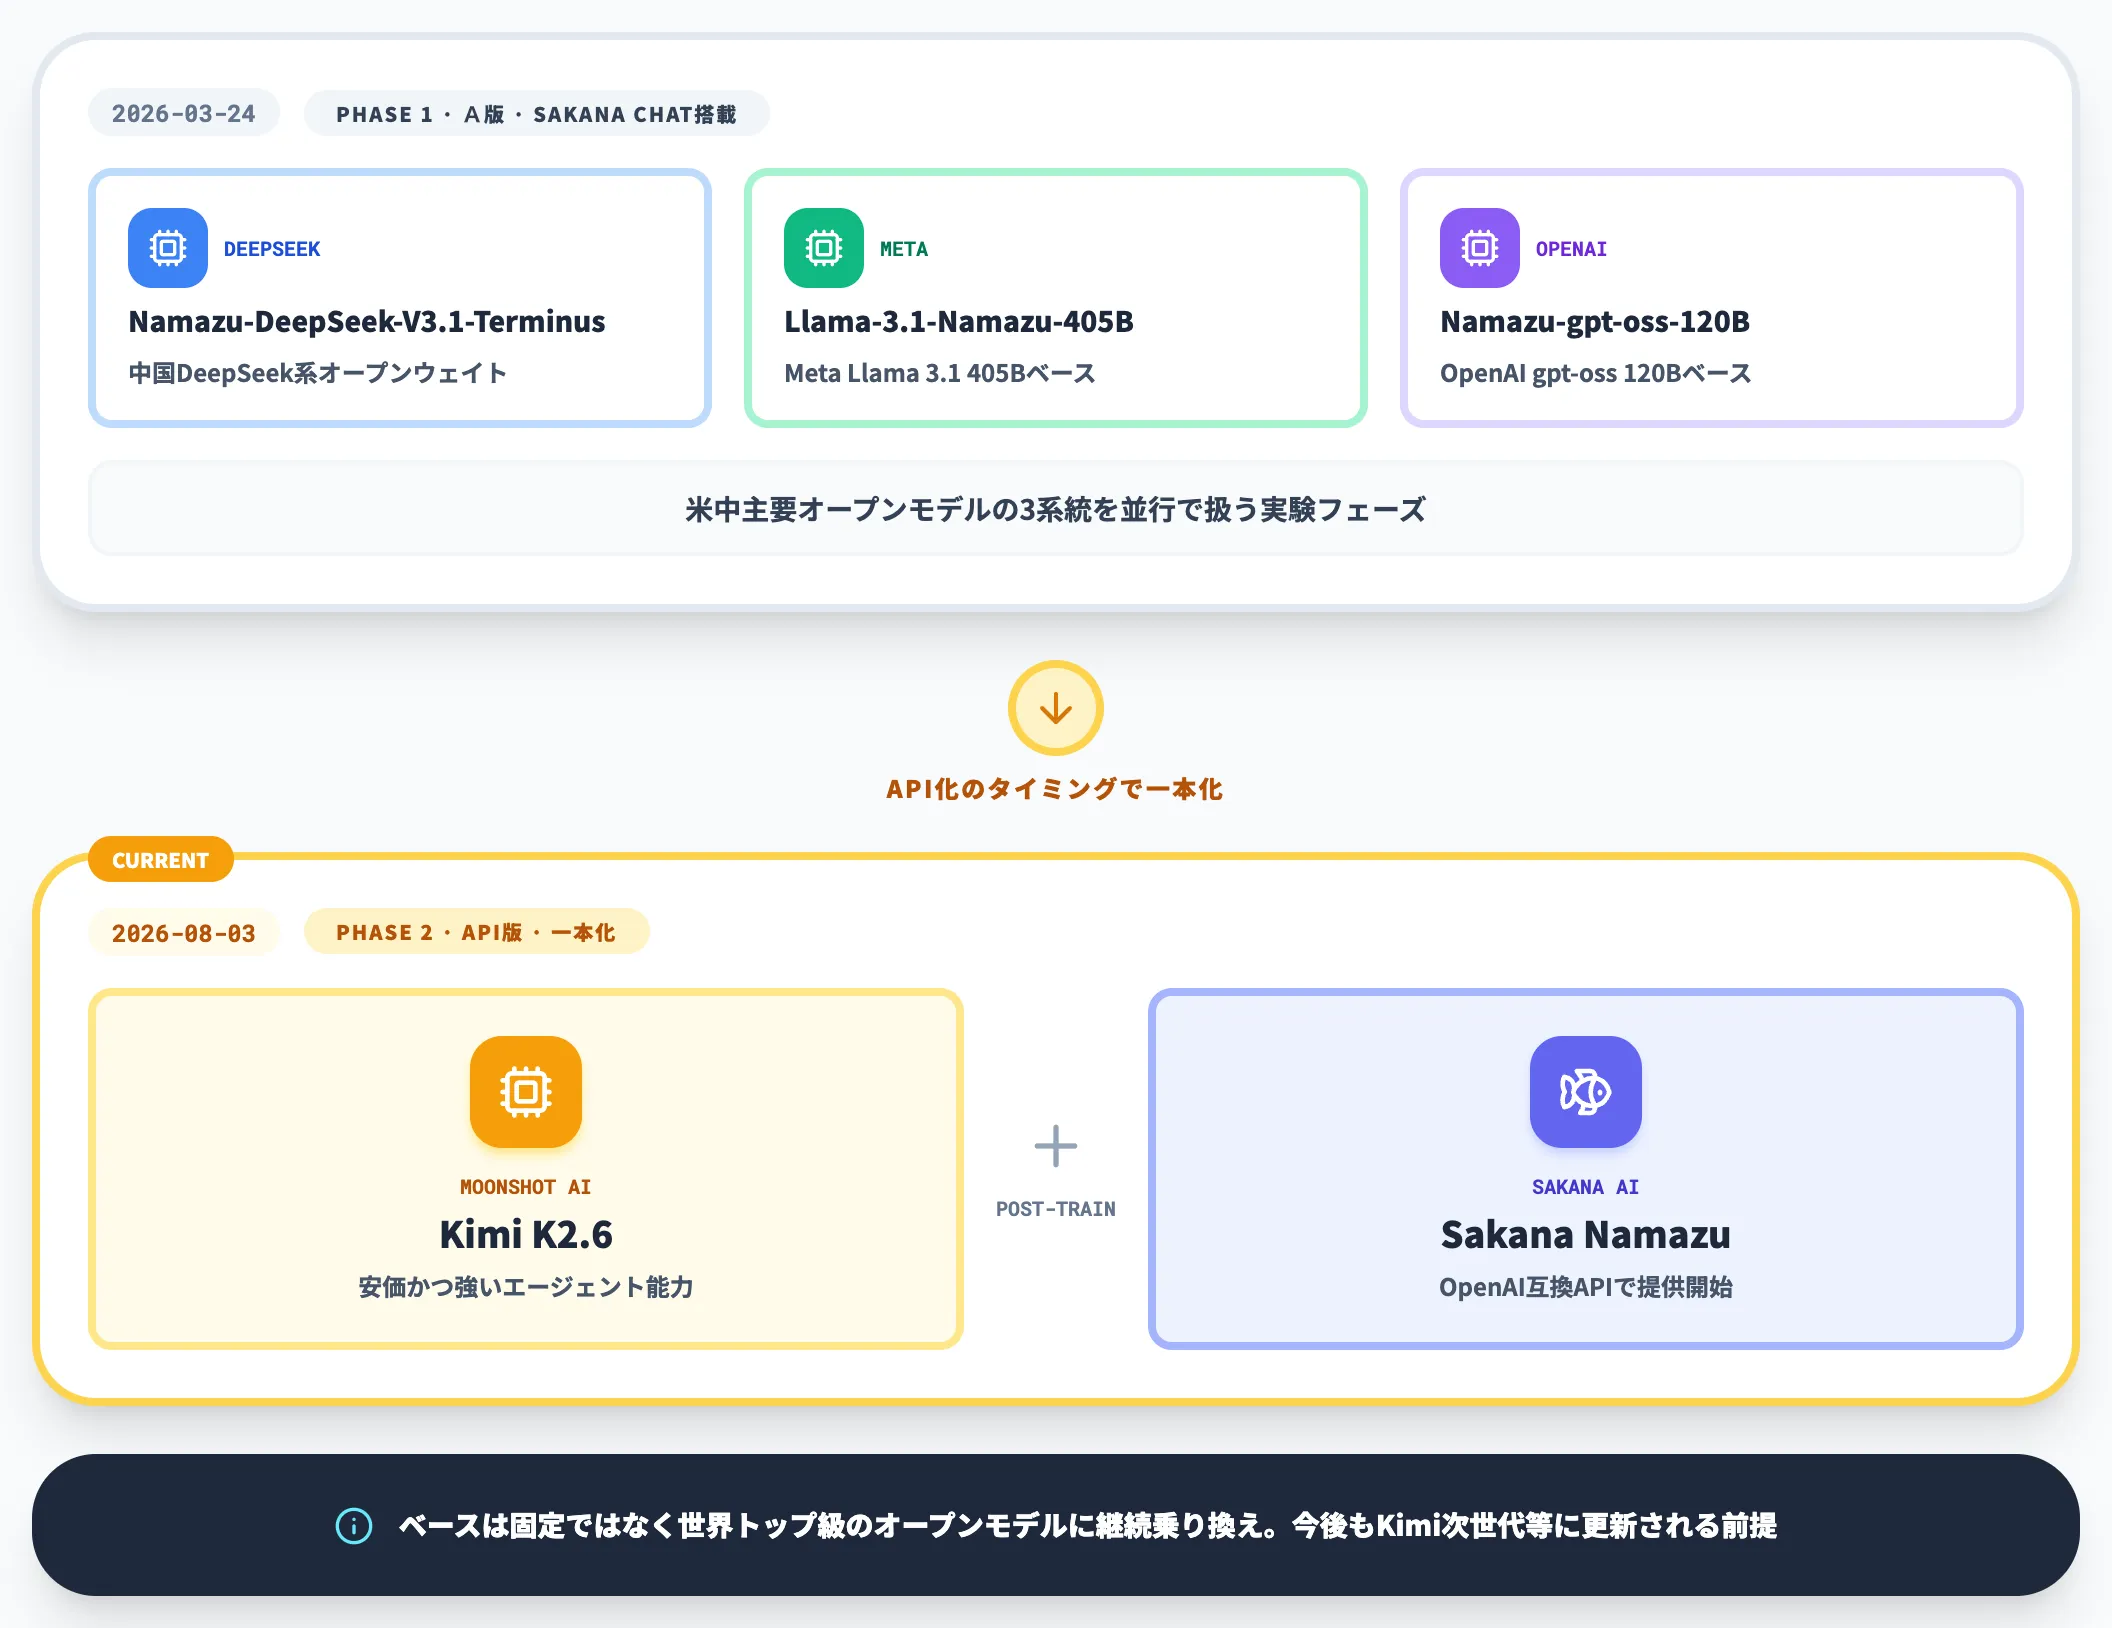Click the info icon in the dark banner
The image size is (2112, 1628).
pyautogui.click(x=354, y=1526)
